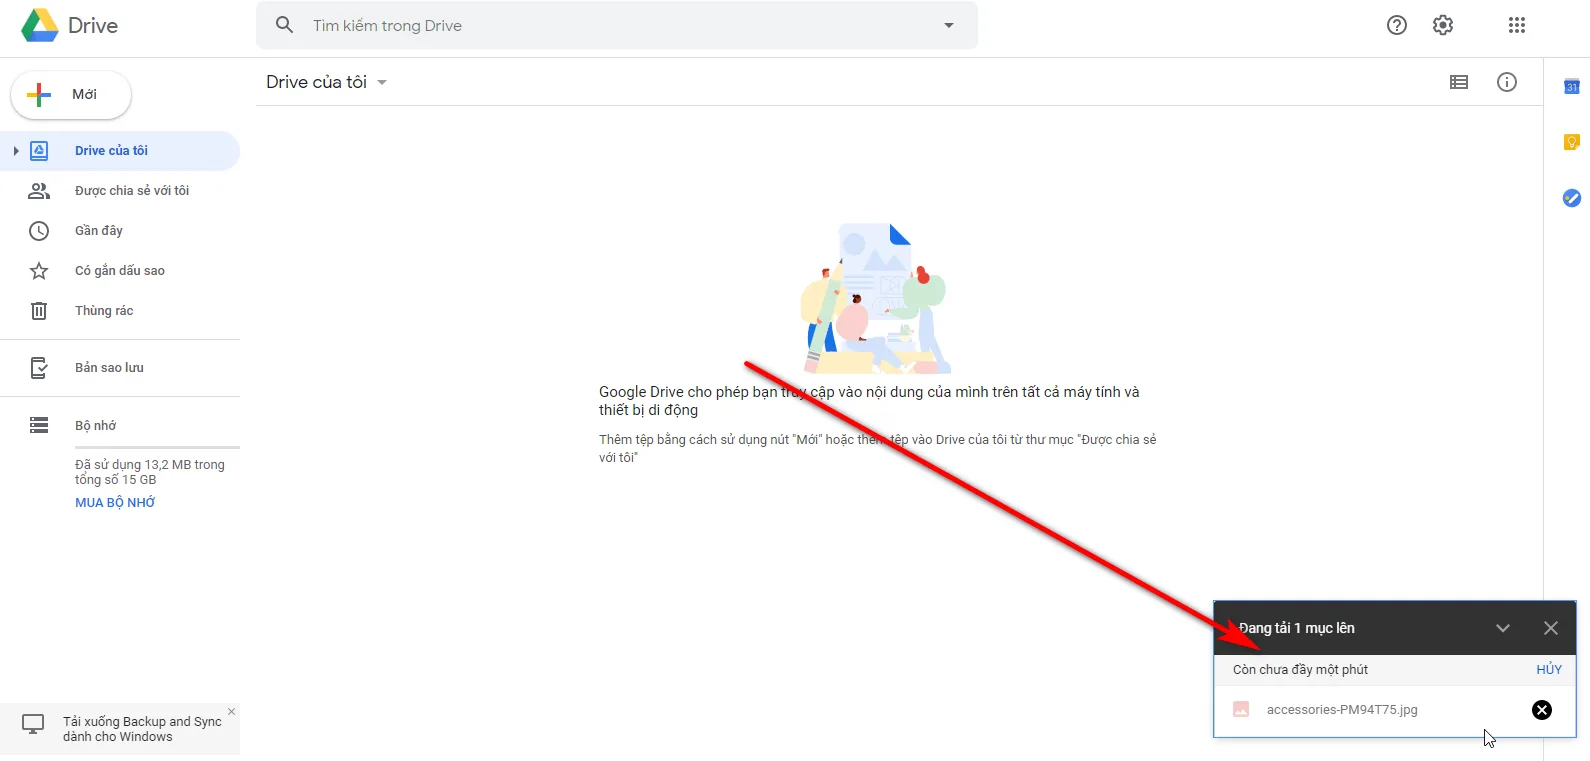
Task: Click HỦY to cancel the upload
Action: tap(1549, 670)
